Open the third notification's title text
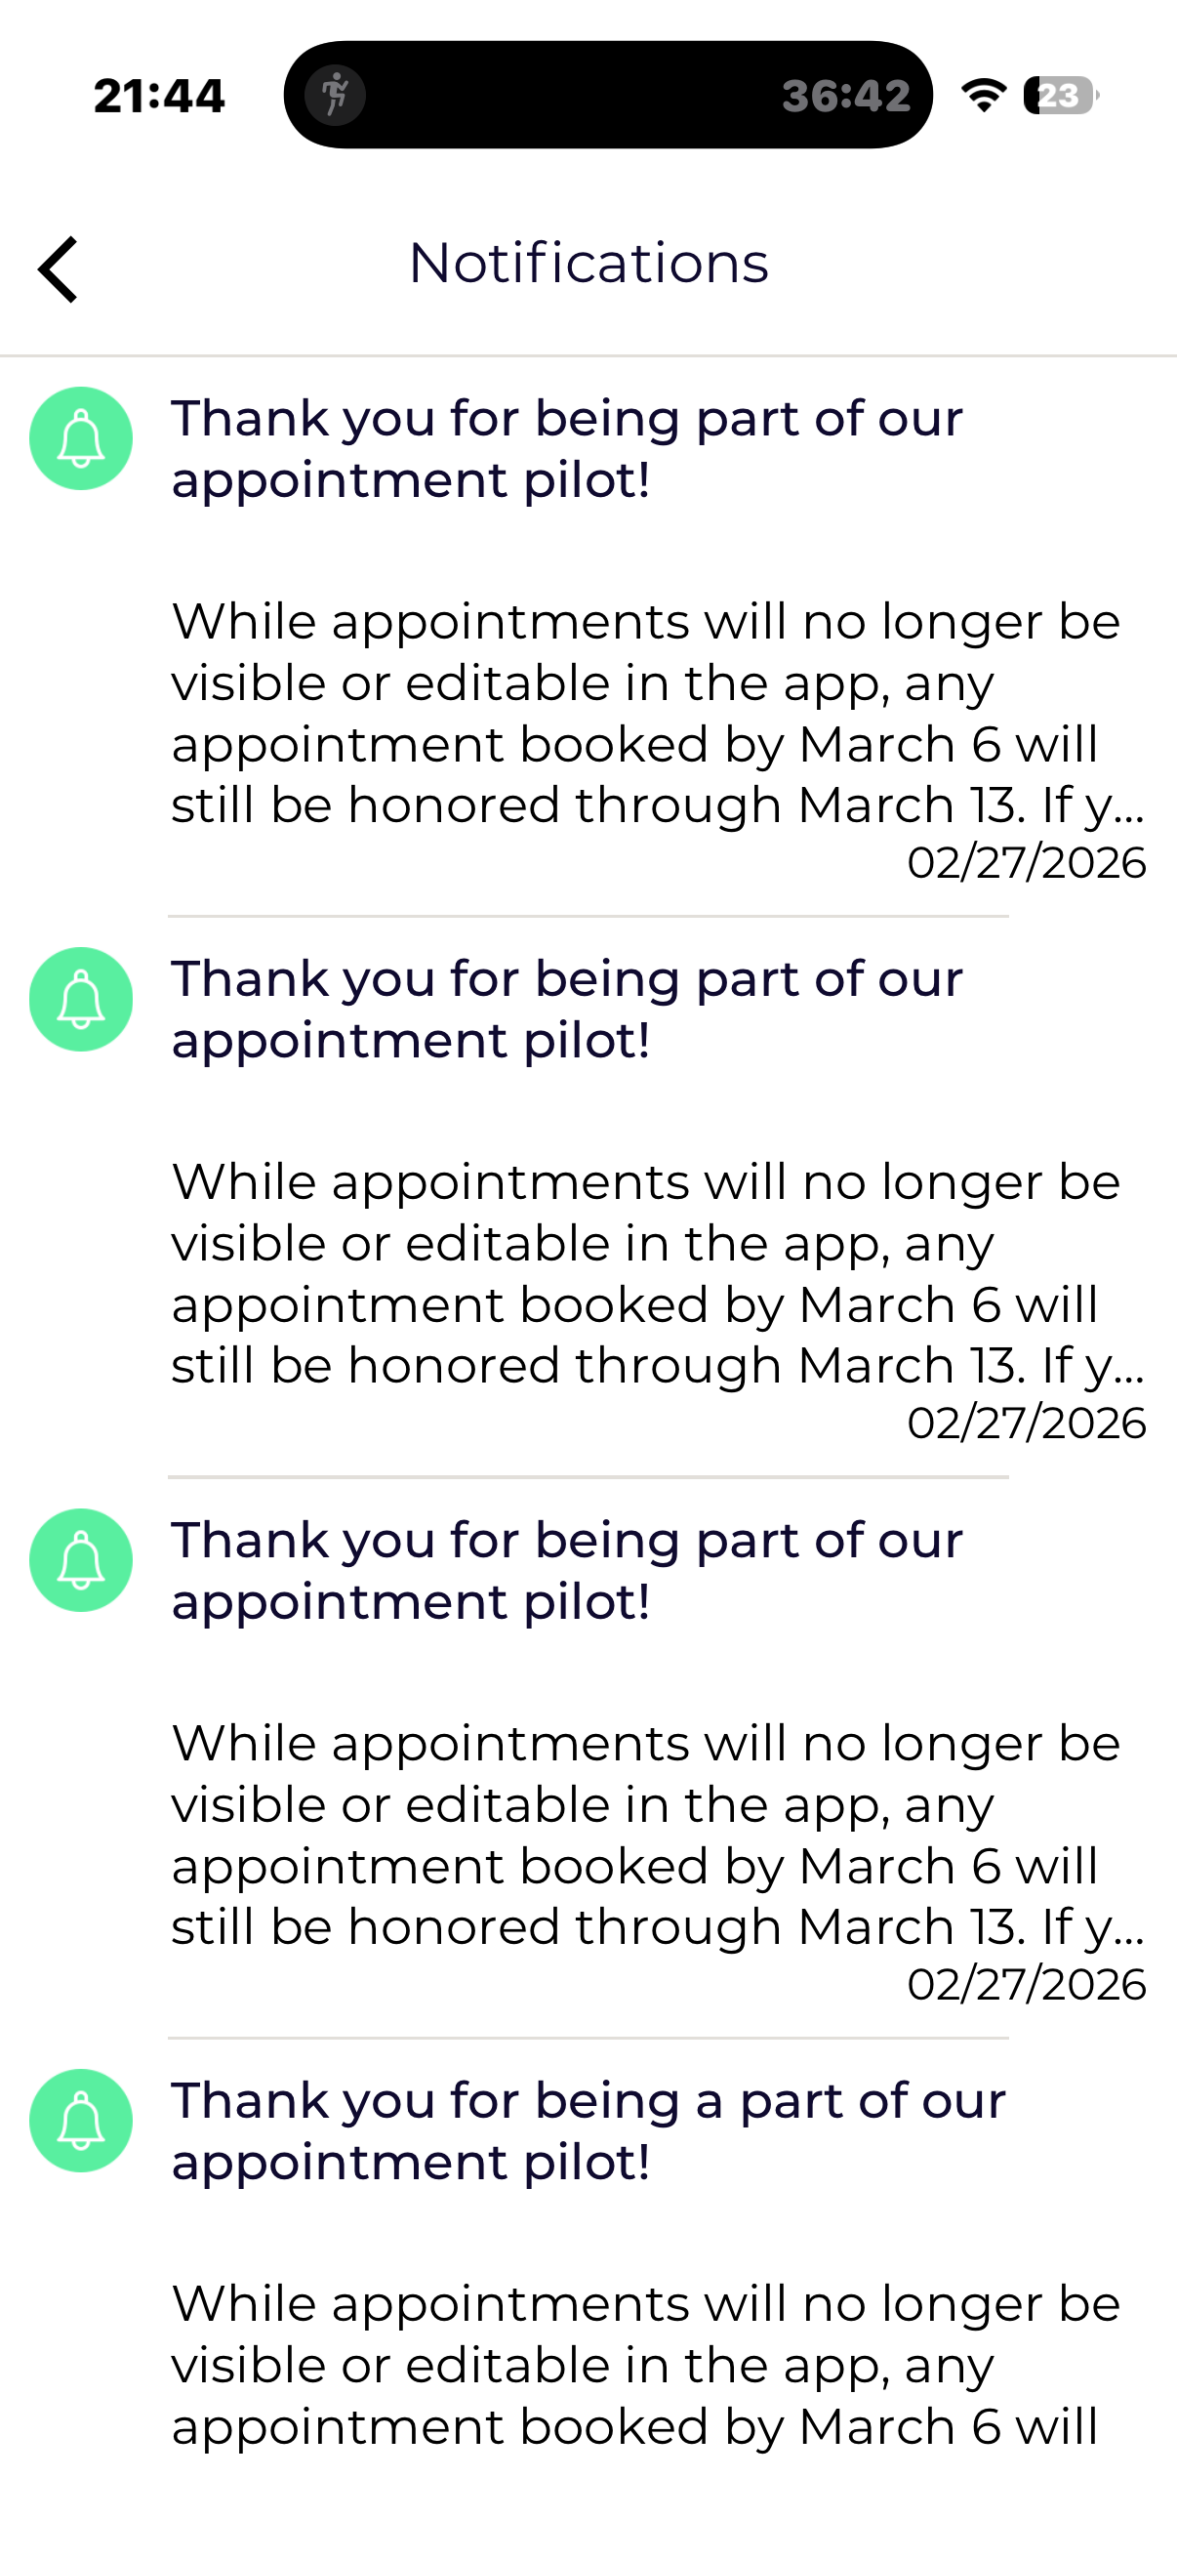 567,1570
